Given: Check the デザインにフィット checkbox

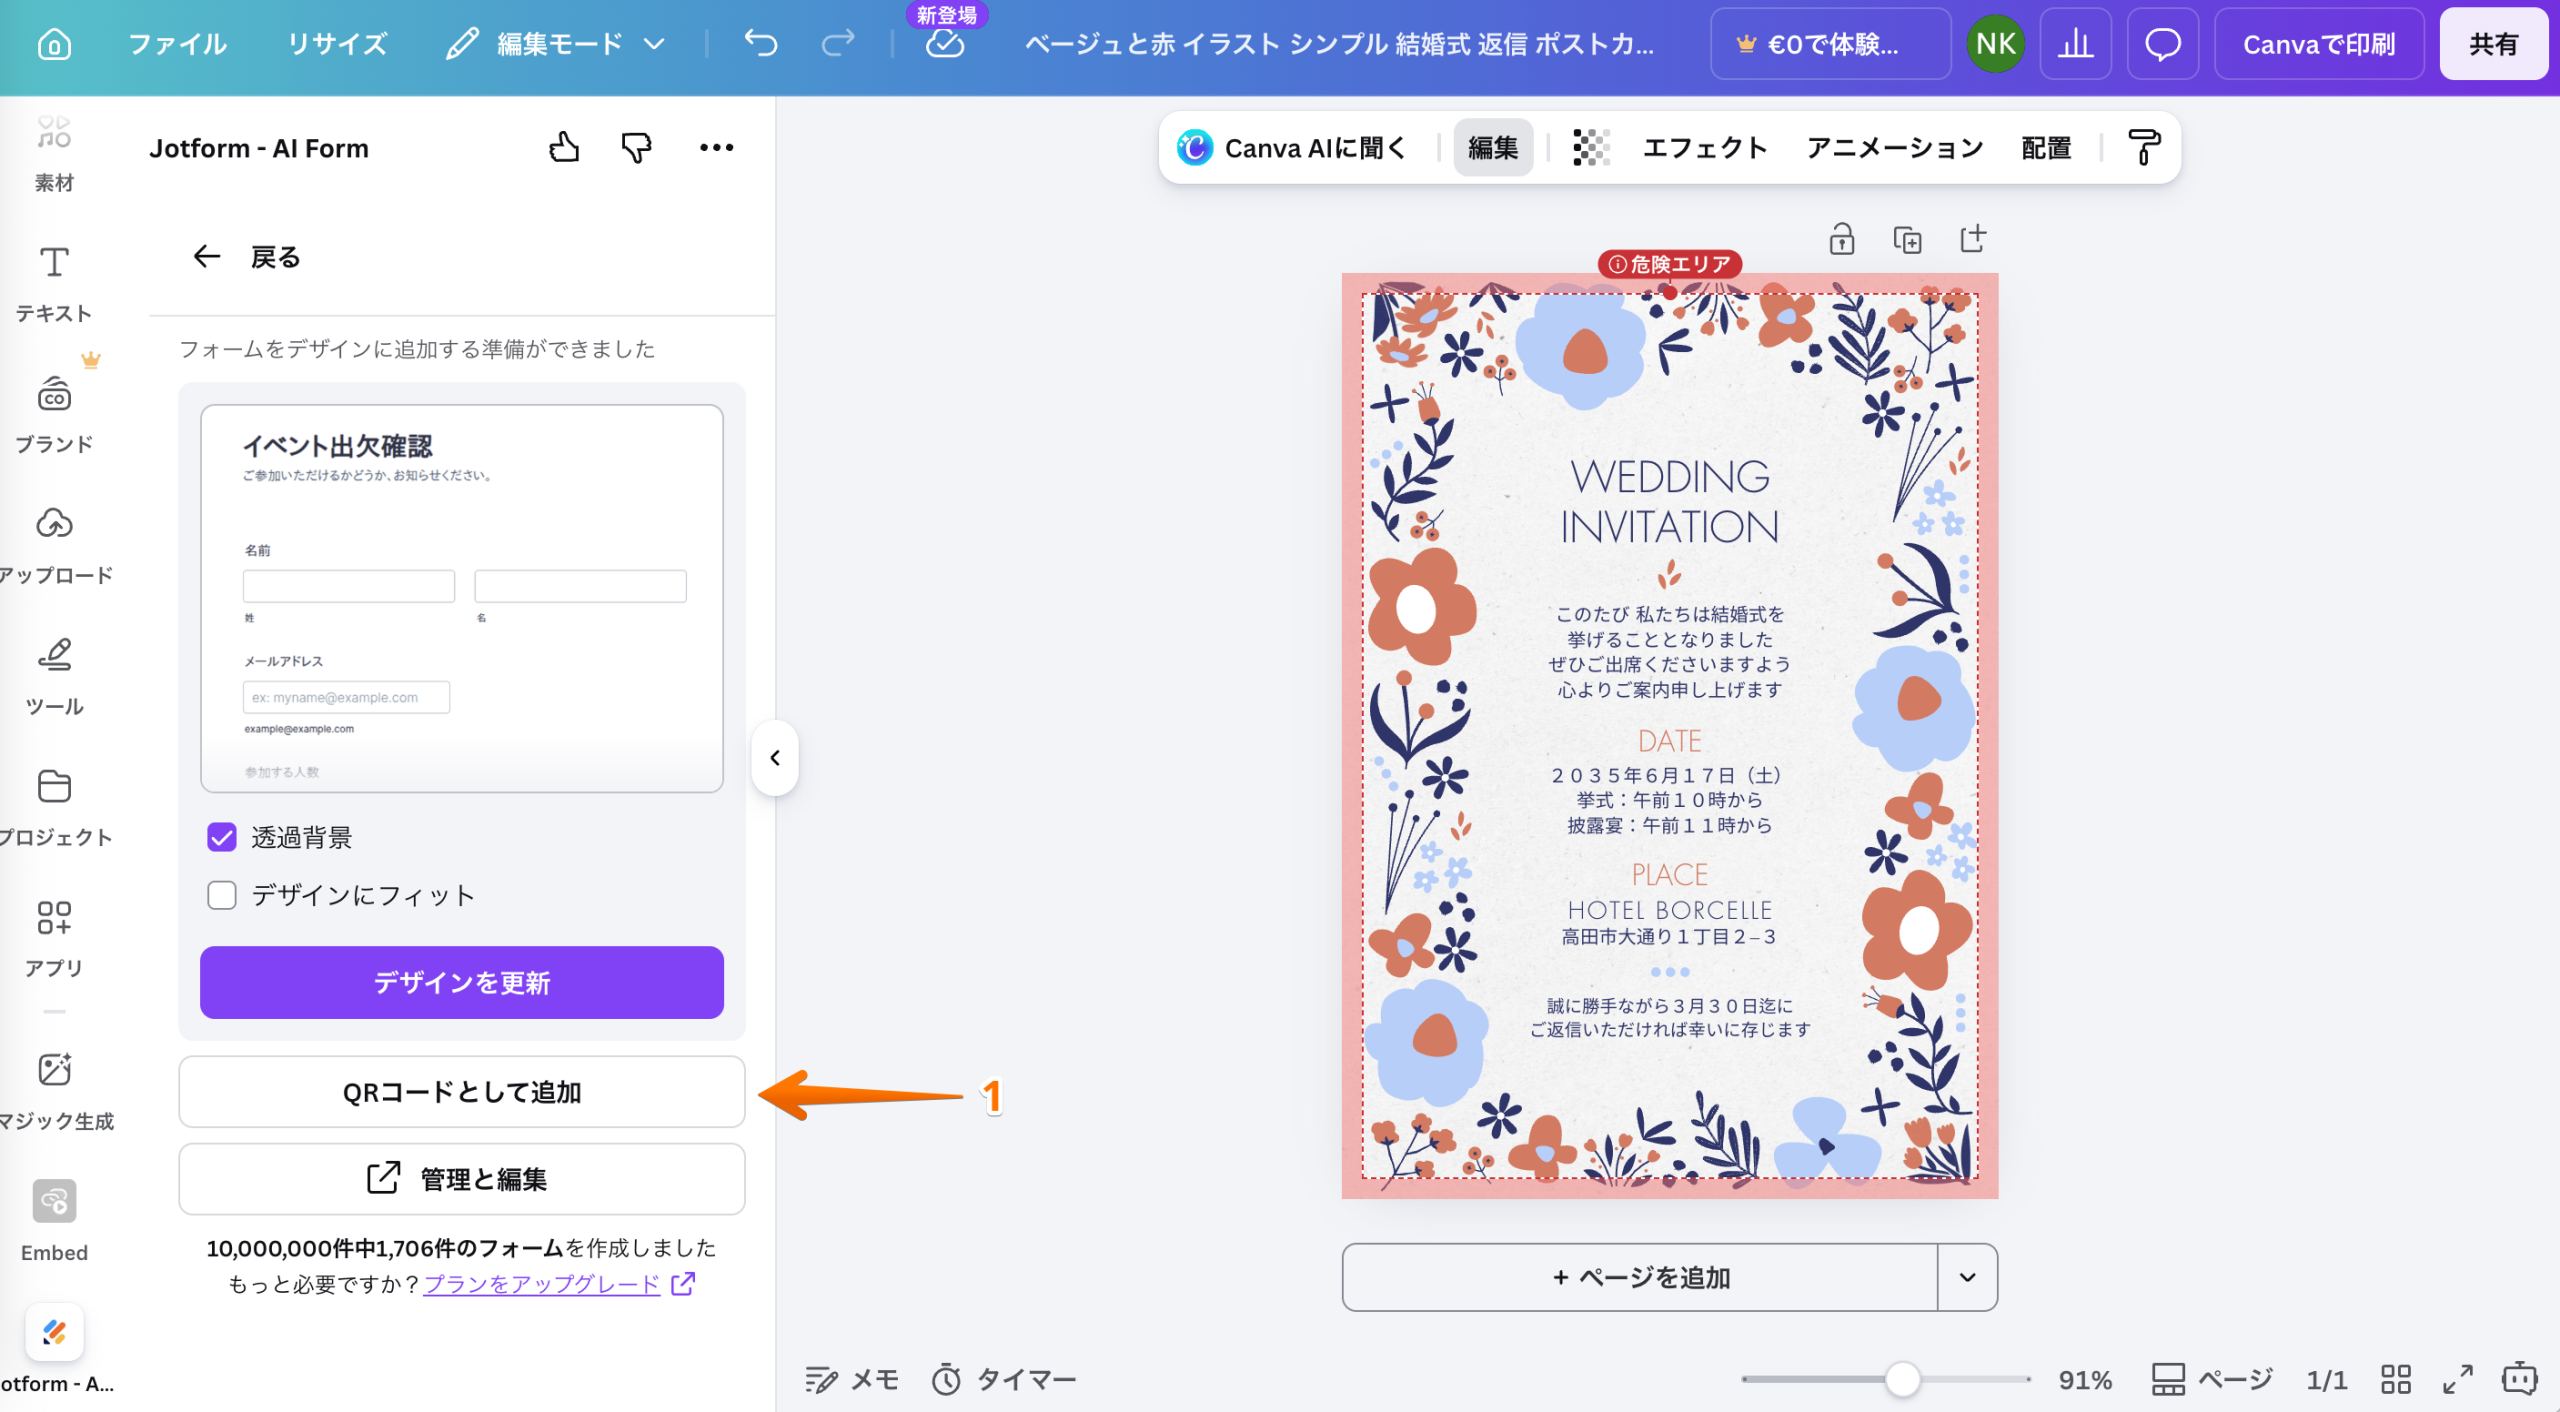Looking at the screenshot, I should (x=222, y=895).
